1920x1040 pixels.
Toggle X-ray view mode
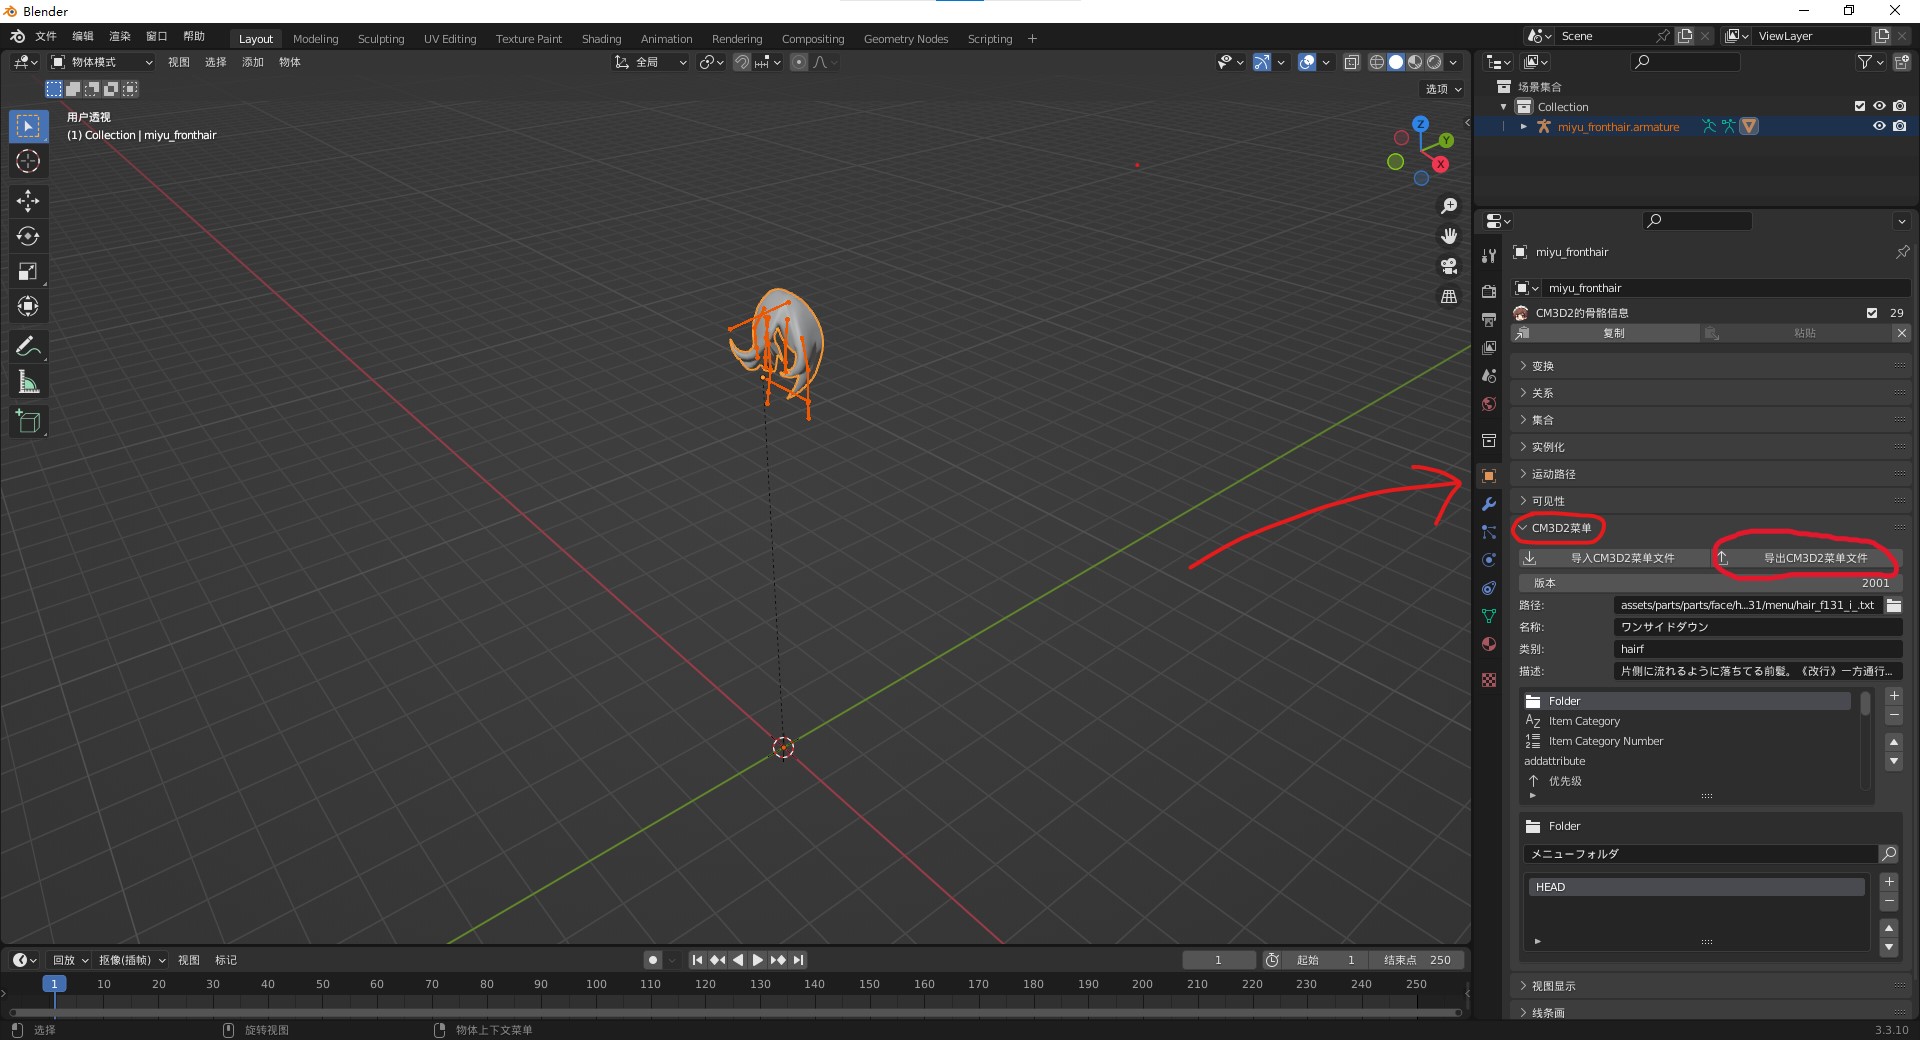pos(1351,62)
